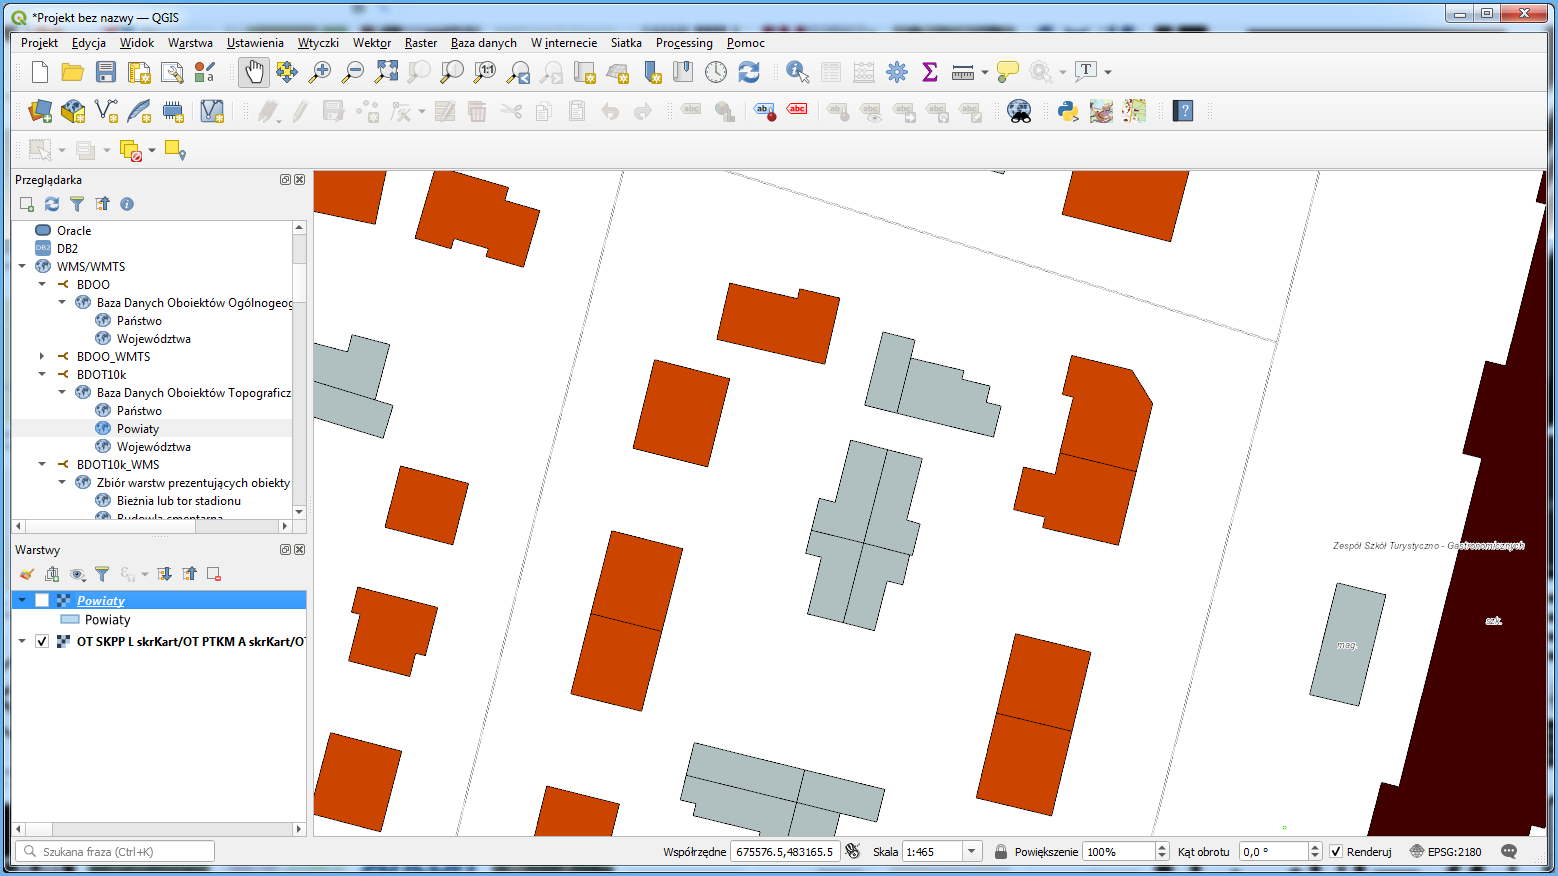Click the Refresh map canvas icon

point(749,72)
